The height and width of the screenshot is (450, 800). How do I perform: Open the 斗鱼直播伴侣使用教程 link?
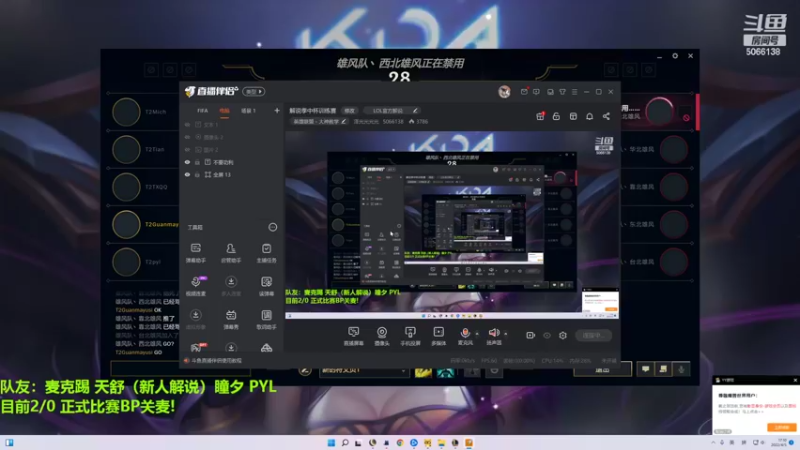(x=216, y=361)
